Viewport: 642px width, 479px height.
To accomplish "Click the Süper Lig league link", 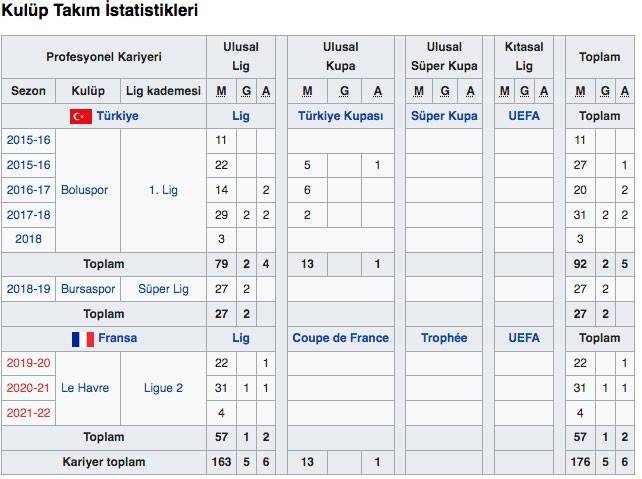I will point(162,288).
